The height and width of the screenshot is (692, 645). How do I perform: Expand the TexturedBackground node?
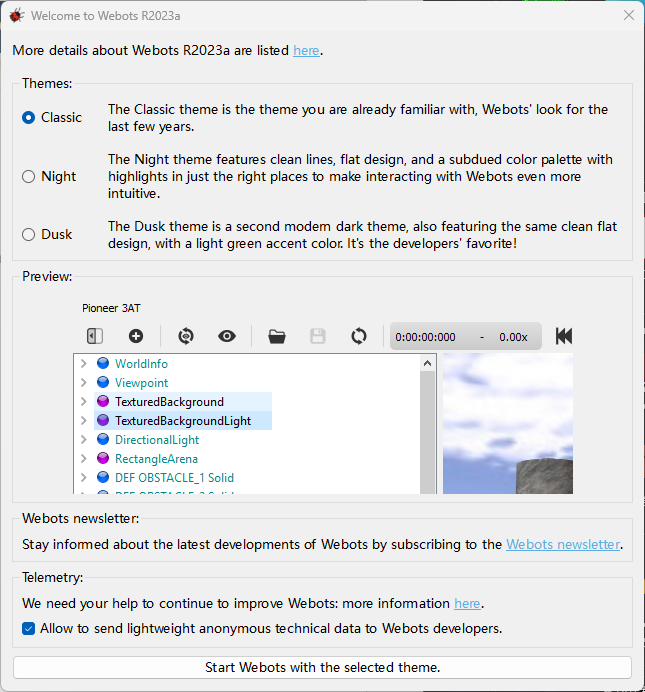(83, 401)
